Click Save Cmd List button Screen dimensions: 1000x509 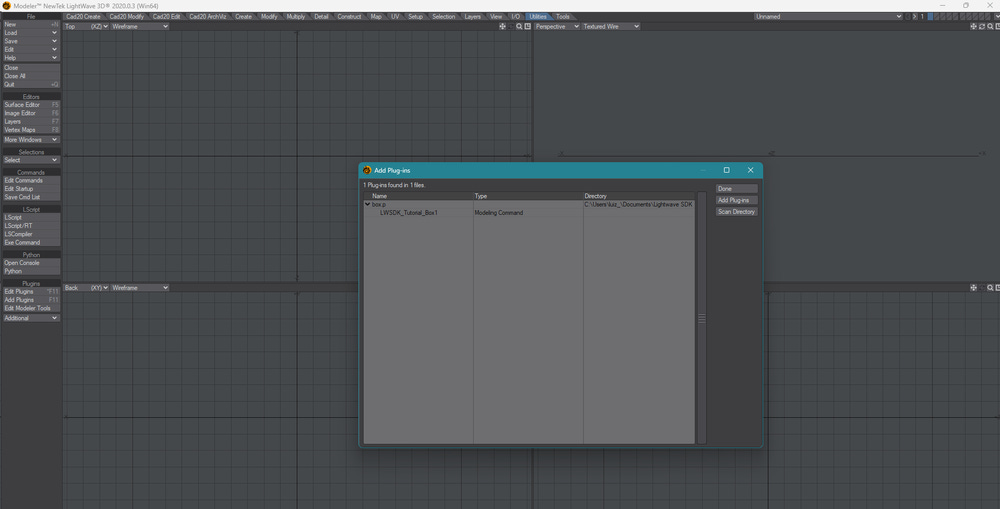[31, 197]
